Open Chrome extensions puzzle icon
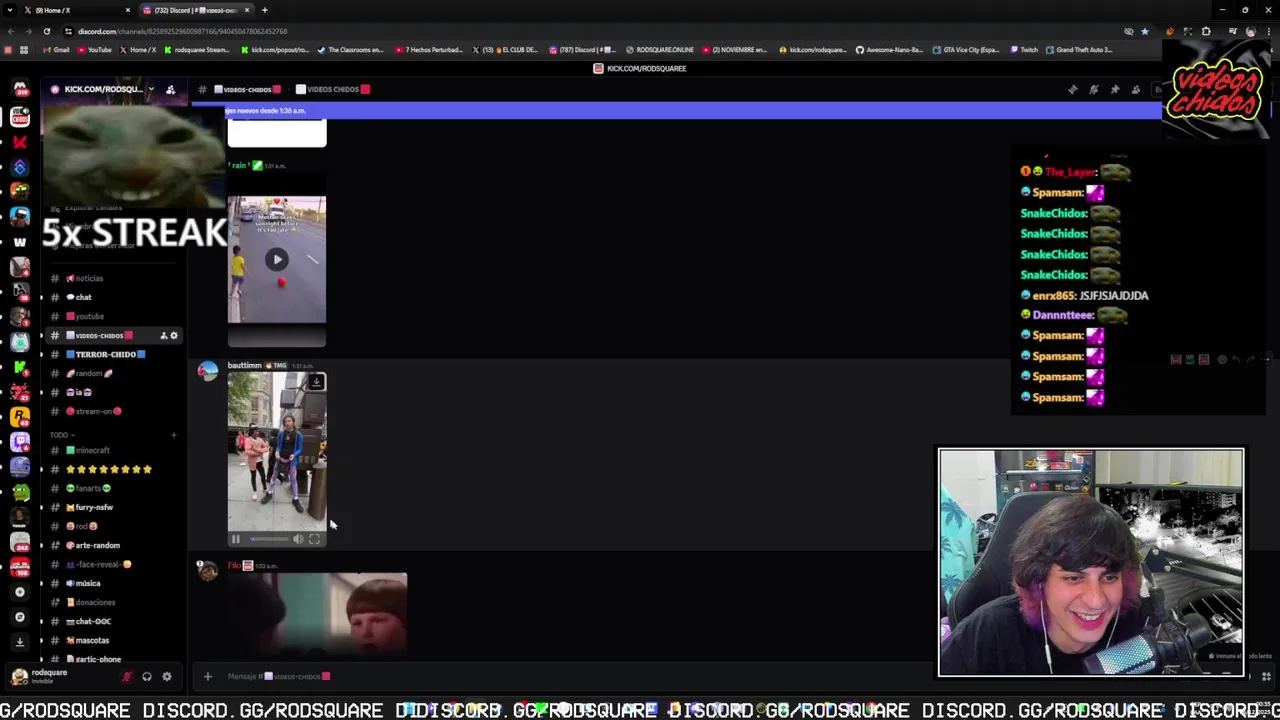This screenshot has height=720, width=1280. (1206, 31)
